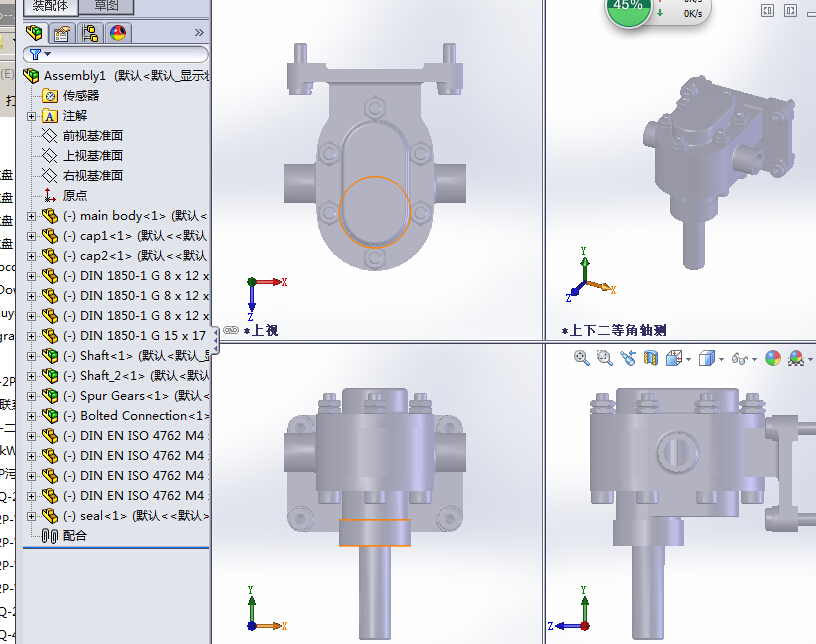Open View Orientation icon
Image resolution: width=816 pixels, height=644 pixels.
(x=674, y=358)
